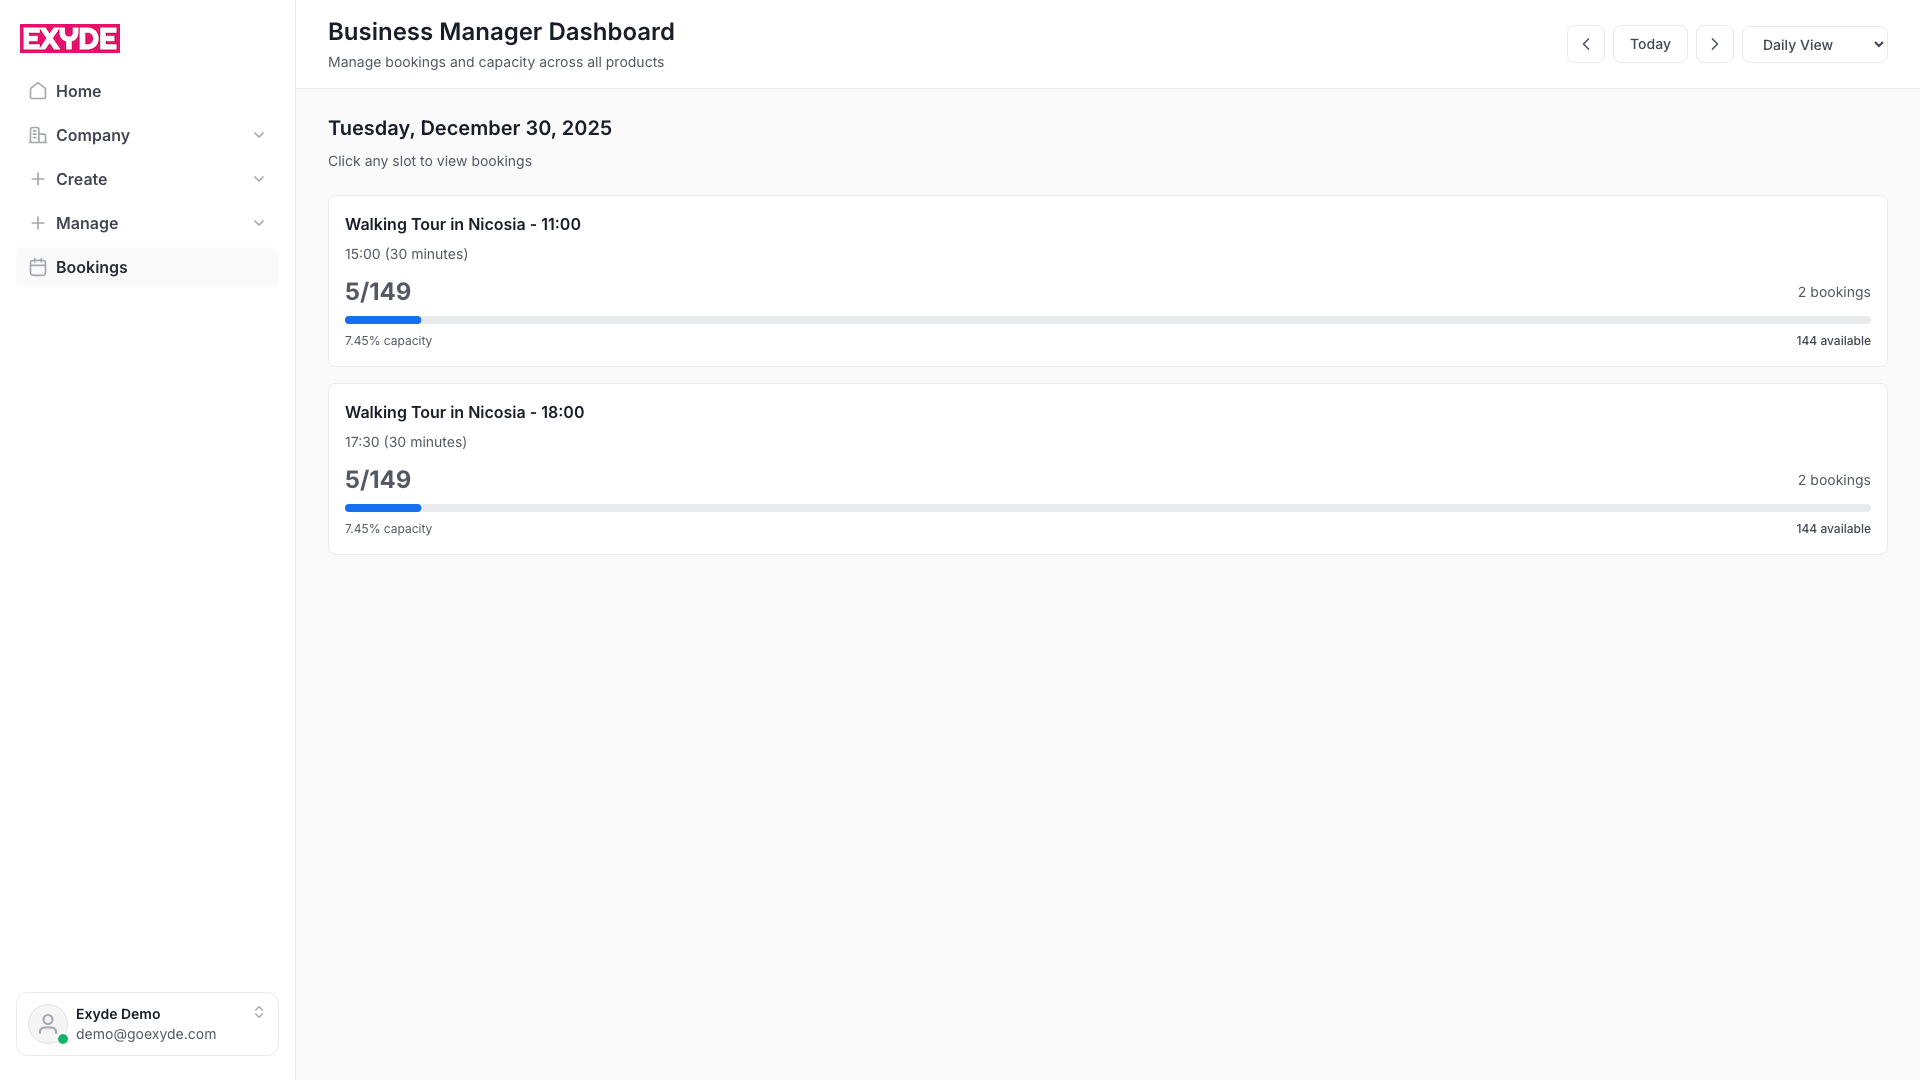
Task: Click the user avatar icon at bottom
Action: click(x=47, y=1024)
